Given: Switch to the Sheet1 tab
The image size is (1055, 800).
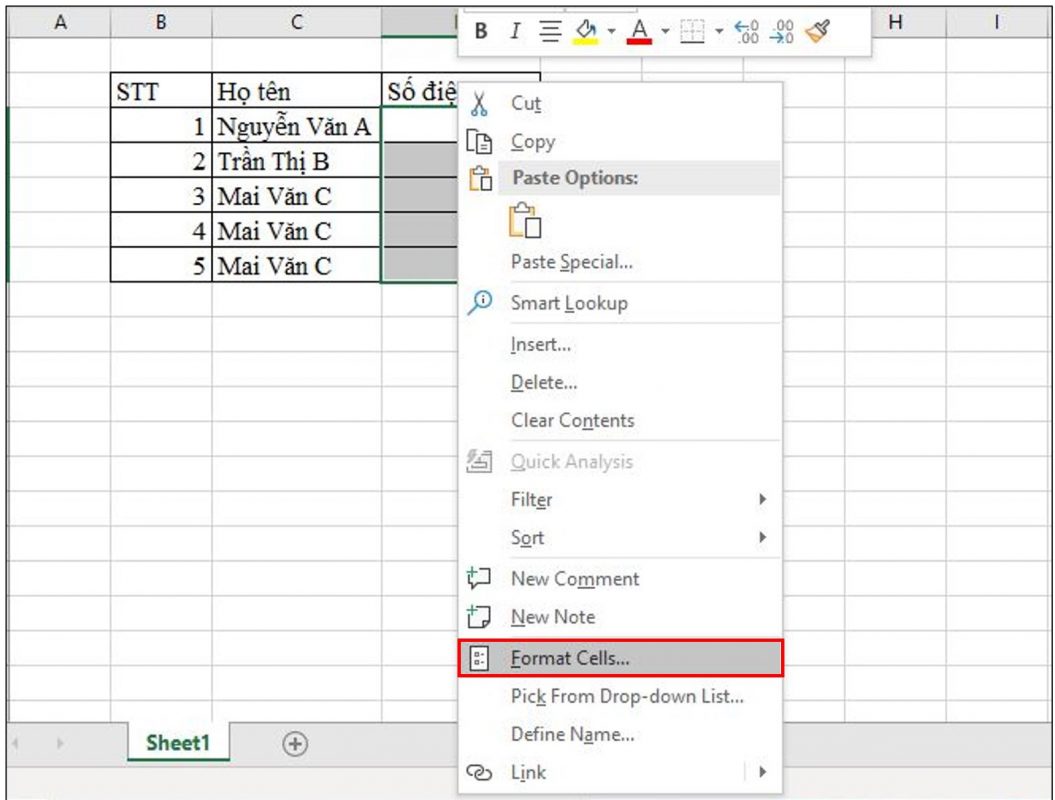Looking at the screenshot, I should pyautogui.click(x=178, y=743).
